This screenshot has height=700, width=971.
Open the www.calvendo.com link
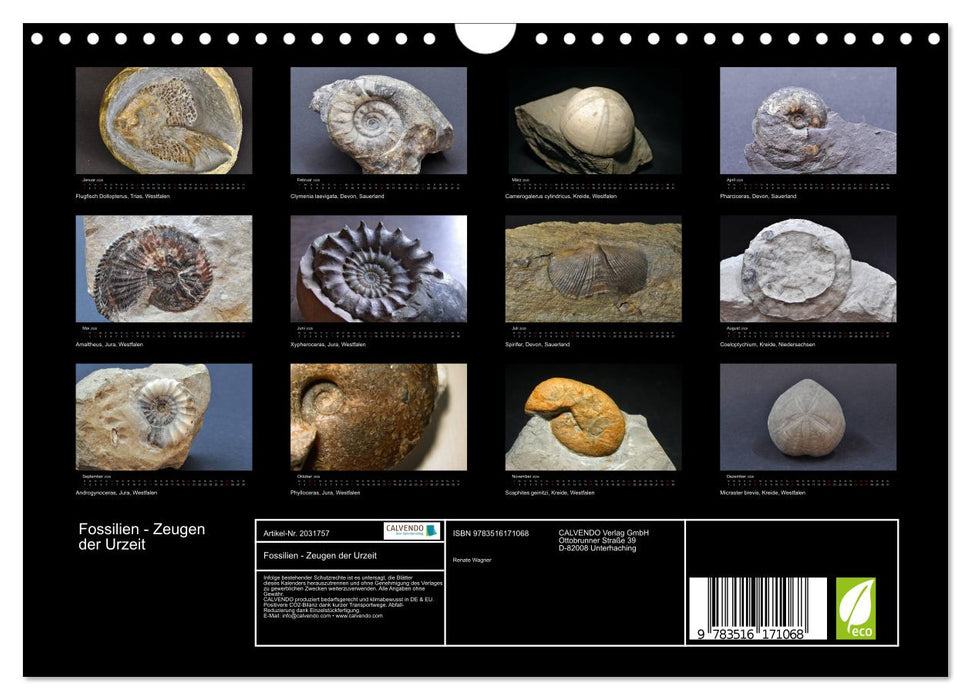[x=358, y=617]
